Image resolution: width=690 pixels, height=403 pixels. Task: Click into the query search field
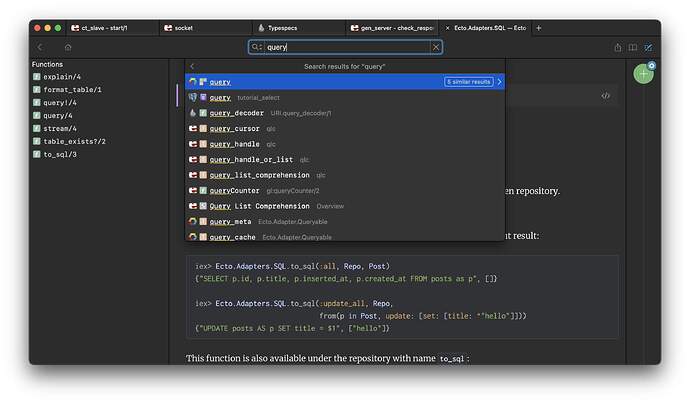[347, 47]
